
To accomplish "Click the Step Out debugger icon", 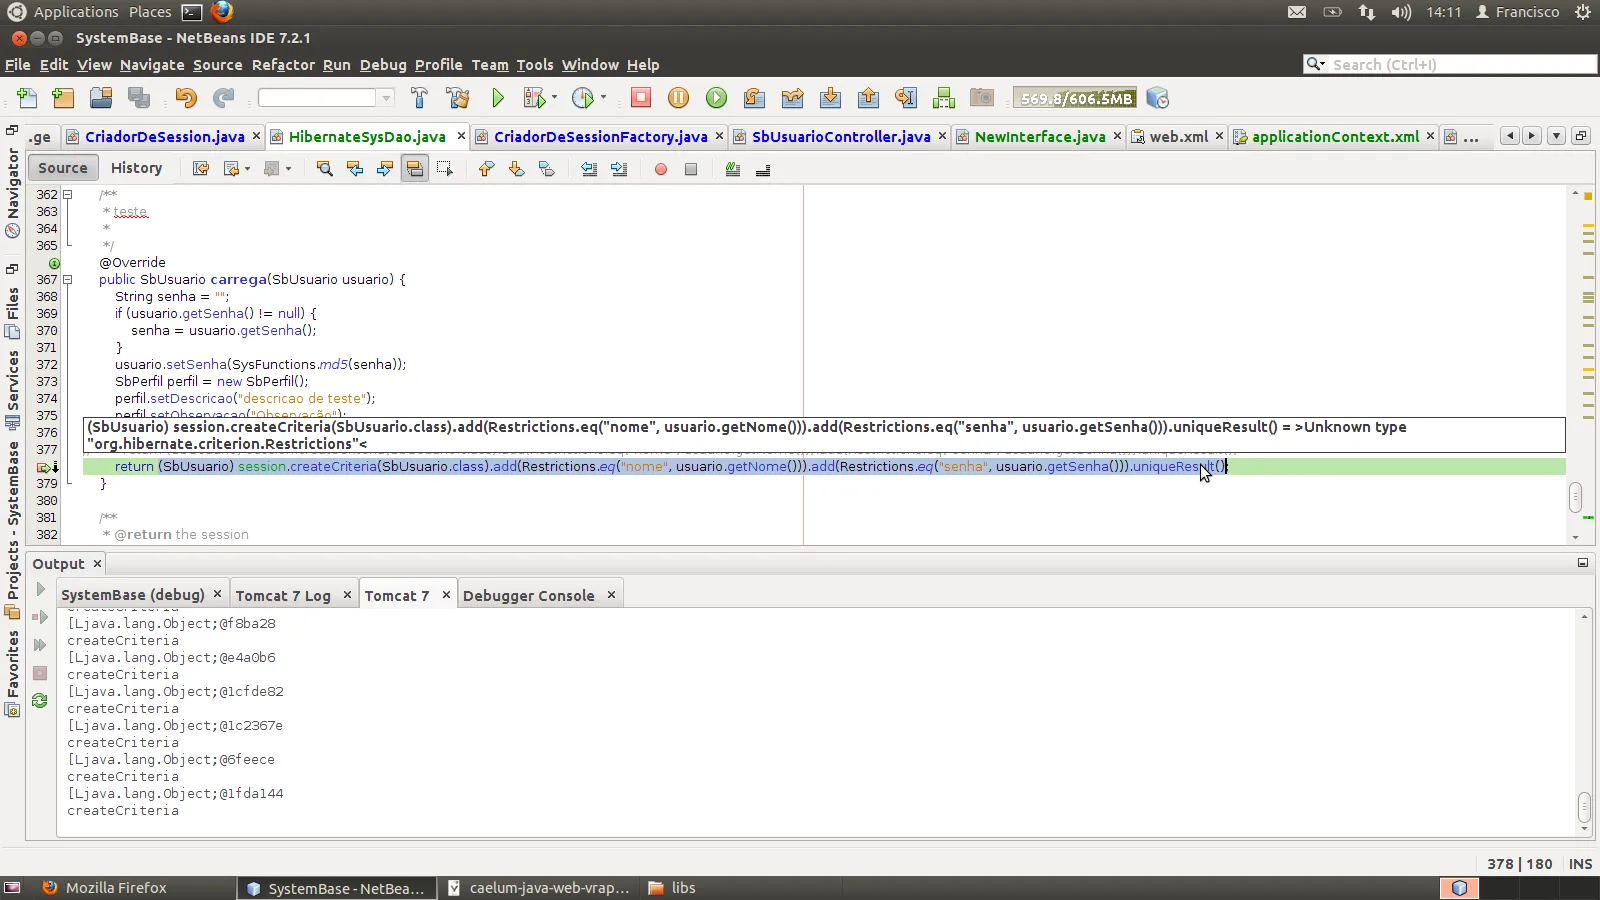I will pyautogui.click(x=868, y=98).
